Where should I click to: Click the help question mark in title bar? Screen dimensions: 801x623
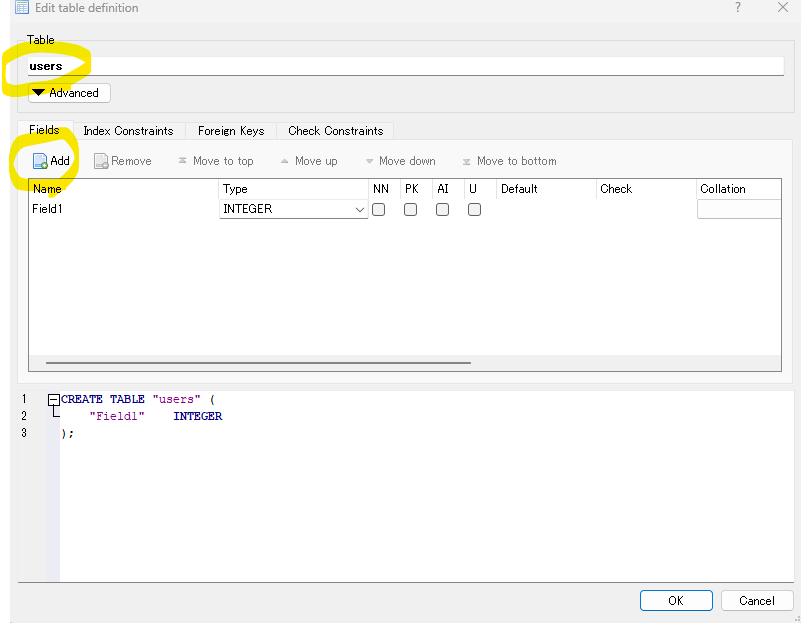pos(738,8)
